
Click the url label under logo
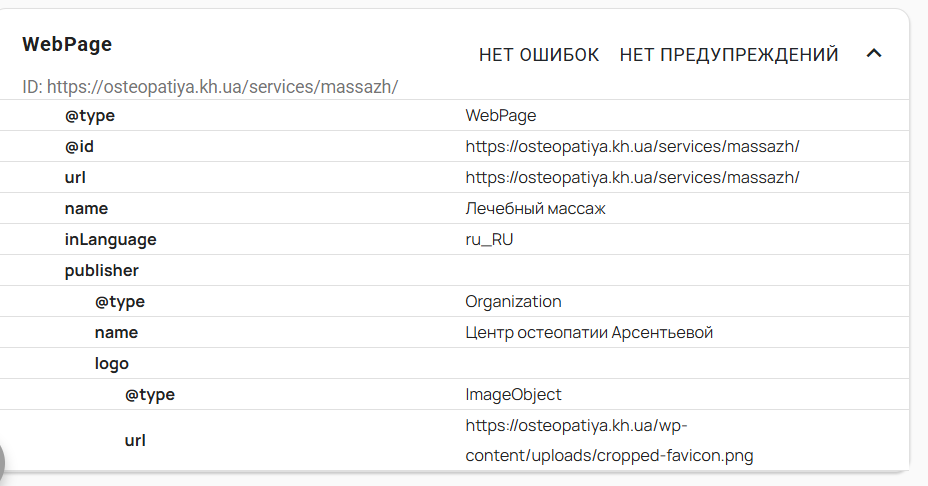coord(135,440)
